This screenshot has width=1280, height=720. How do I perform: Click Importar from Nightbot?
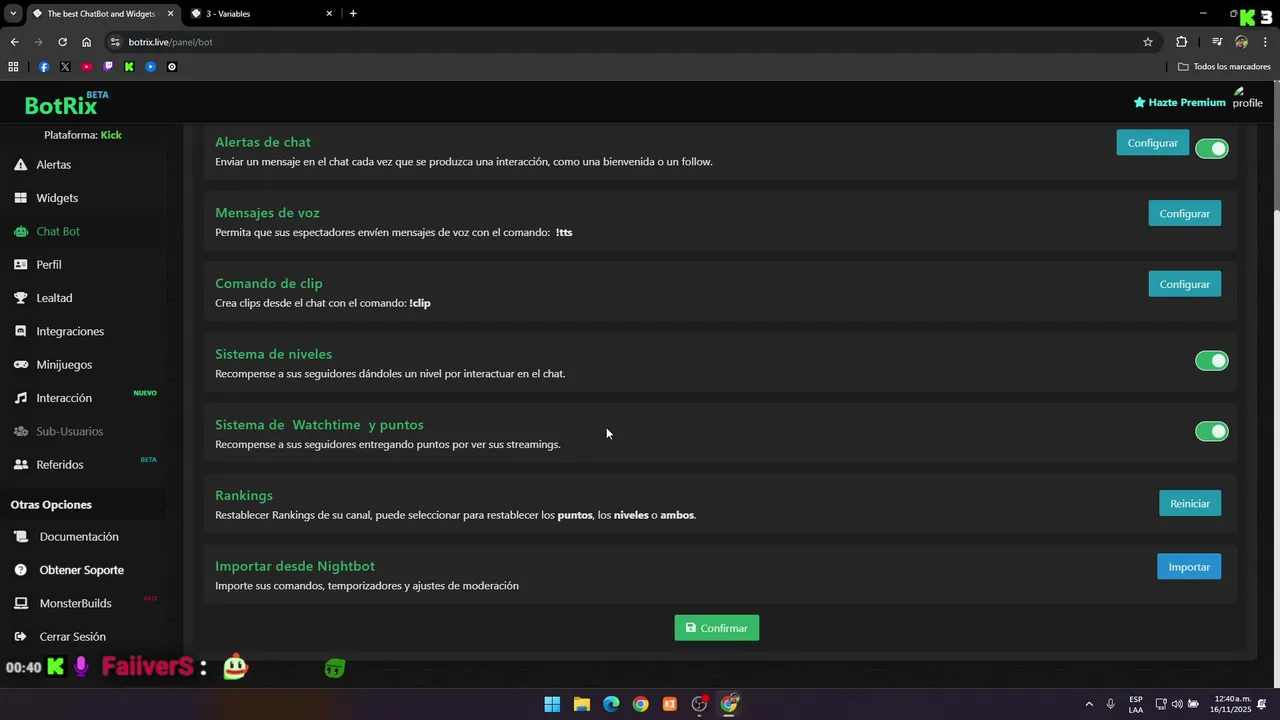coord(1189,567)
